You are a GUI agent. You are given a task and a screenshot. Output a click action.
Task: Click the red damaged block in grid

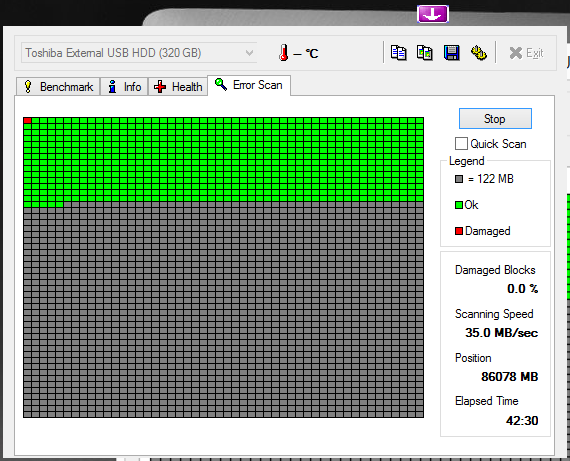click(27, 120)
